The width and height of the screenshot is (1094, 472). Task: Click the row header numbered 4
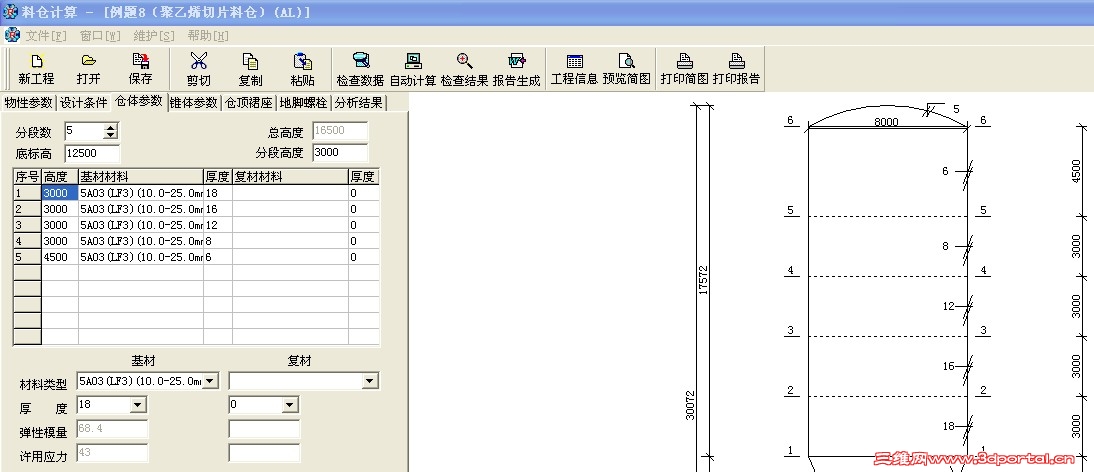[27, 241]
